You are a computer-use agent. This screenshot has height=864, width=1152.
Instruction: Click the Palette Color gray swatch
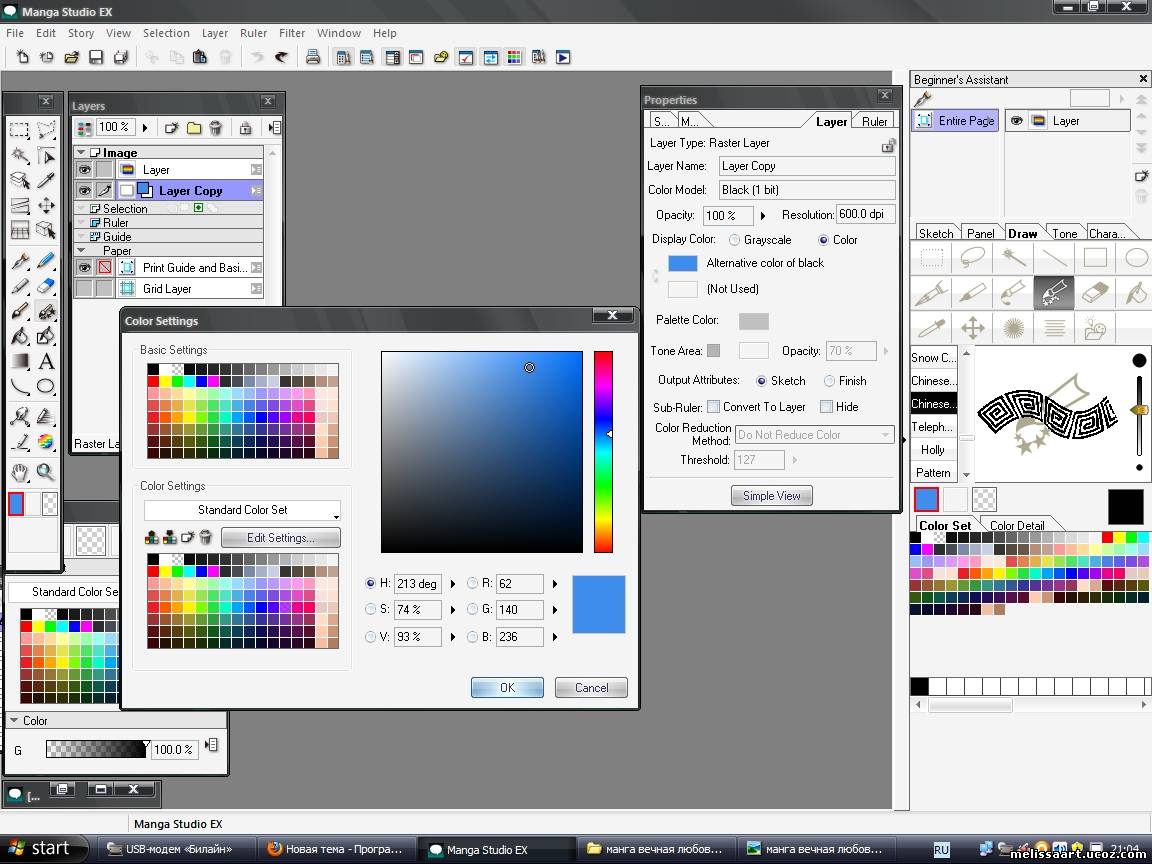tap(754, 321)
